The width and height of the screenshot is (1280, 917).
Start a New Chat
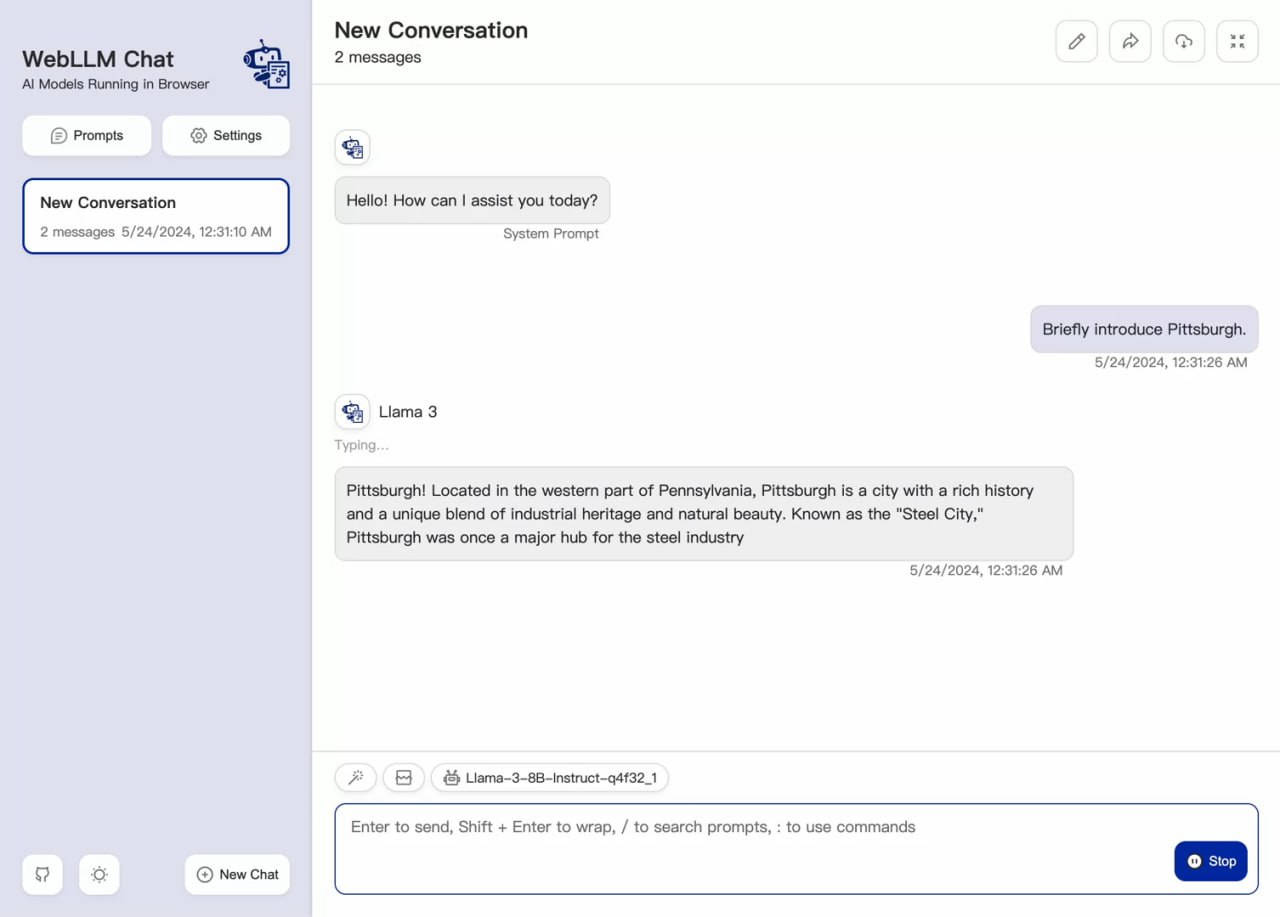click(x=237, y=874)
